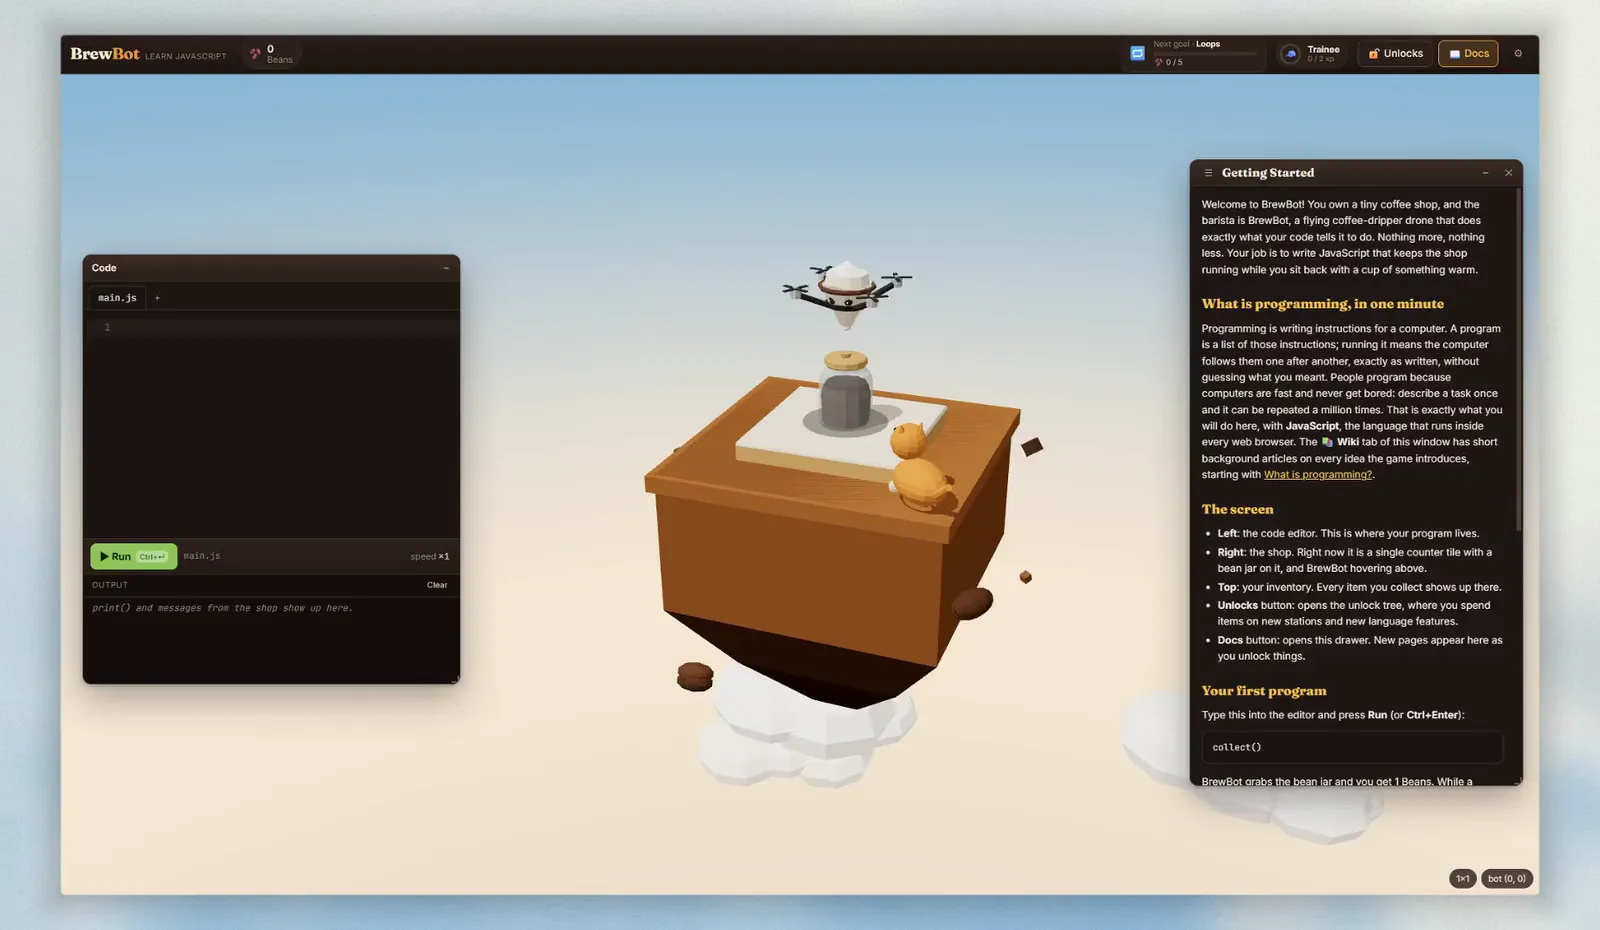This screenshot has height=930, width=1600.
Task: Minimize the Getting Started panel
Action: (1485, 173)
